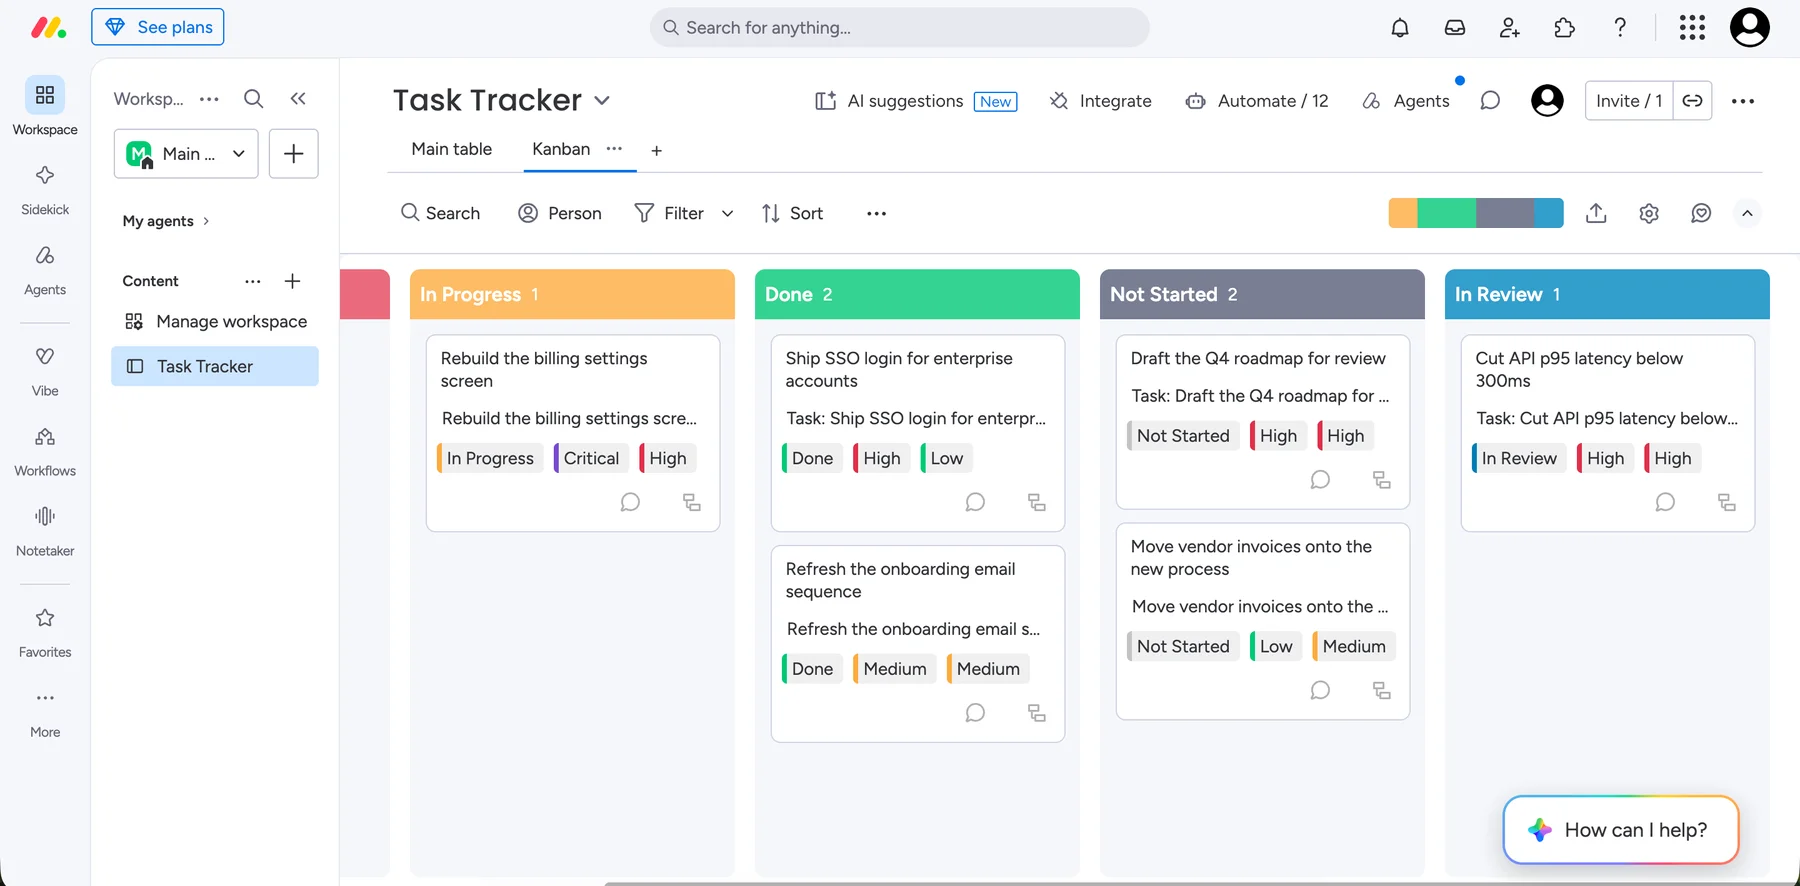This screenshot has height=886, width=1800.
Task: Open the nine-dot products switcher
Action: pyautogui.click(x=1692, y=28)
